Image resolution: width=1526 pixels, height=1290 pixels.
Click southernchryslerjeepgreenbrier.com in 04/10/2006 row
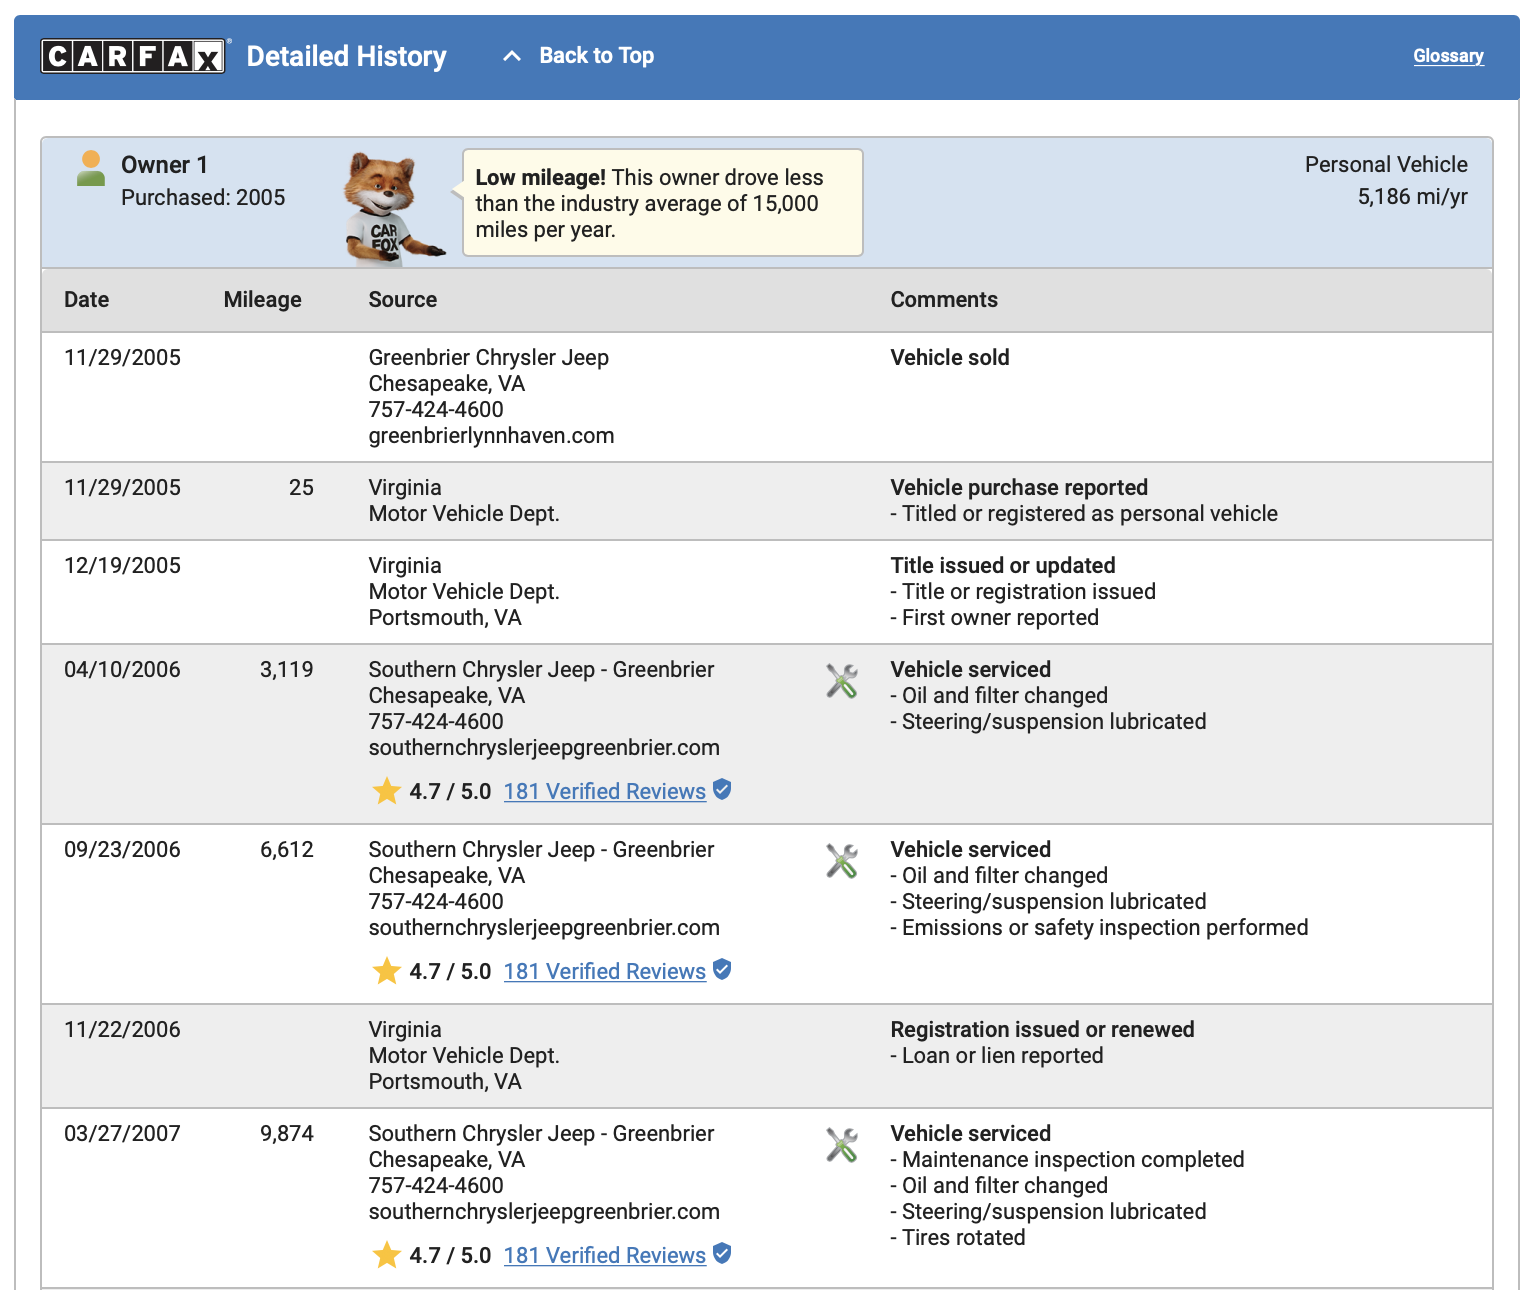pyautogui.click(x=544, y=748)
